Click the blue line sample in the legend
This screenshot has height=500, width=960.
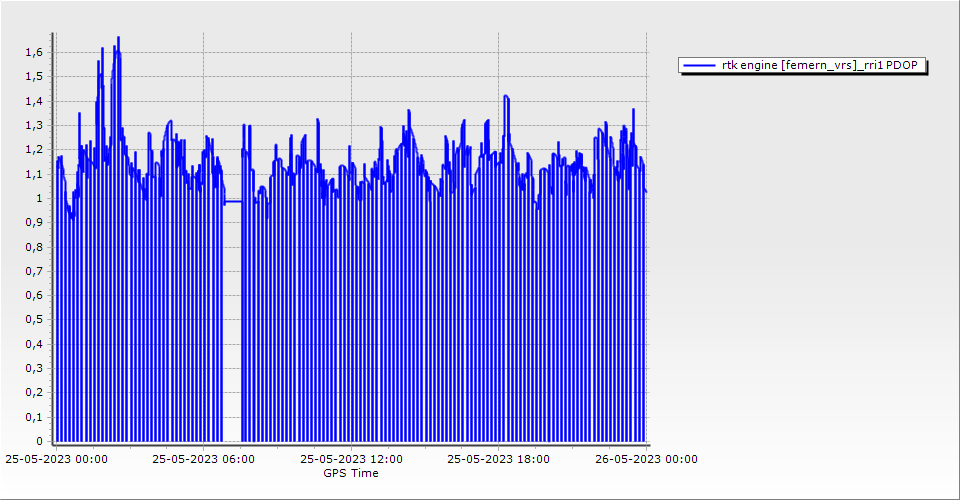pyautogui.click(x=699, y=65)
